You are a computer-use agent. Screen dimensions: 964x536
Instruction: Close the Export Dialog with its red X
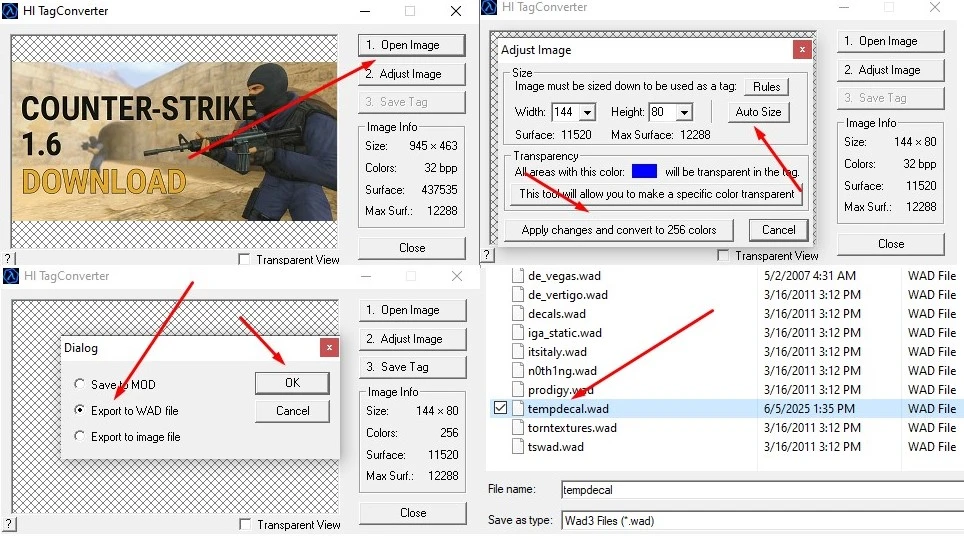329,348
